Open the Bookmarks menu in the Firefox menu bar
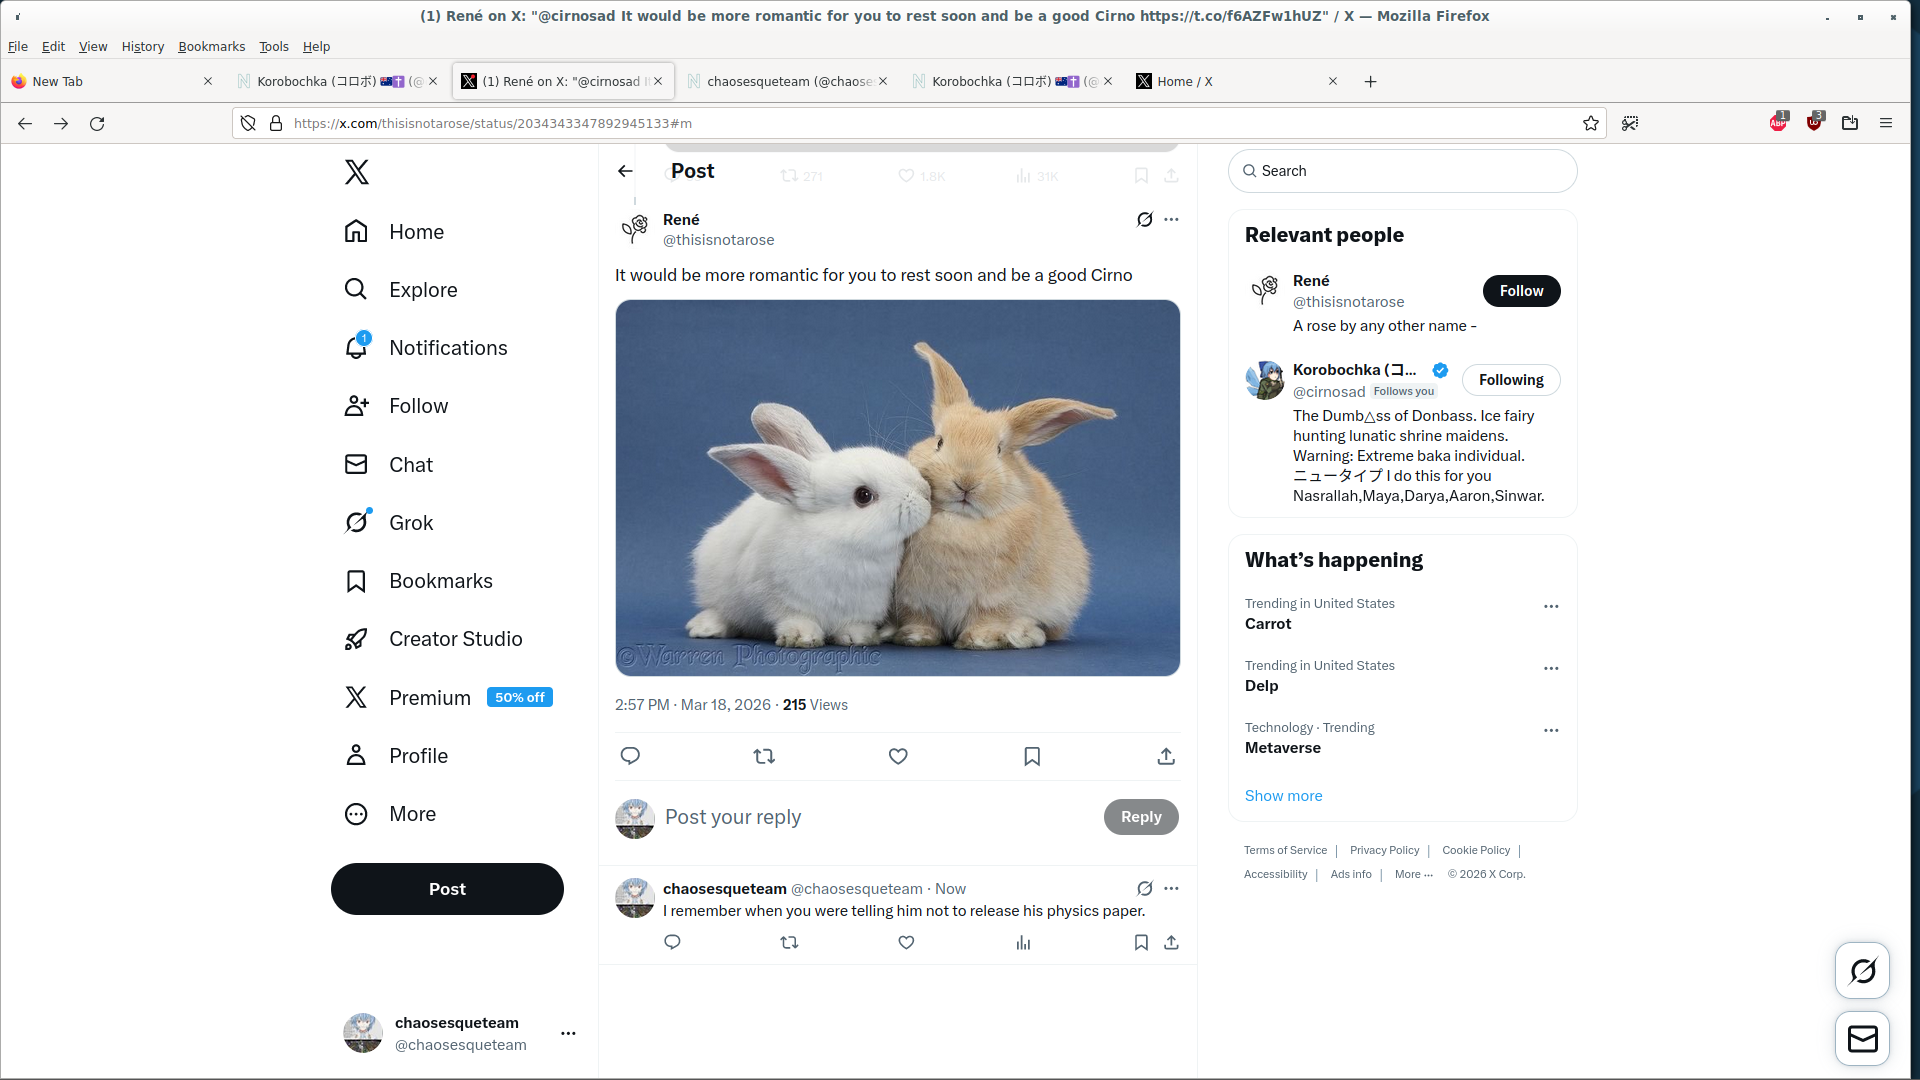 211,47
